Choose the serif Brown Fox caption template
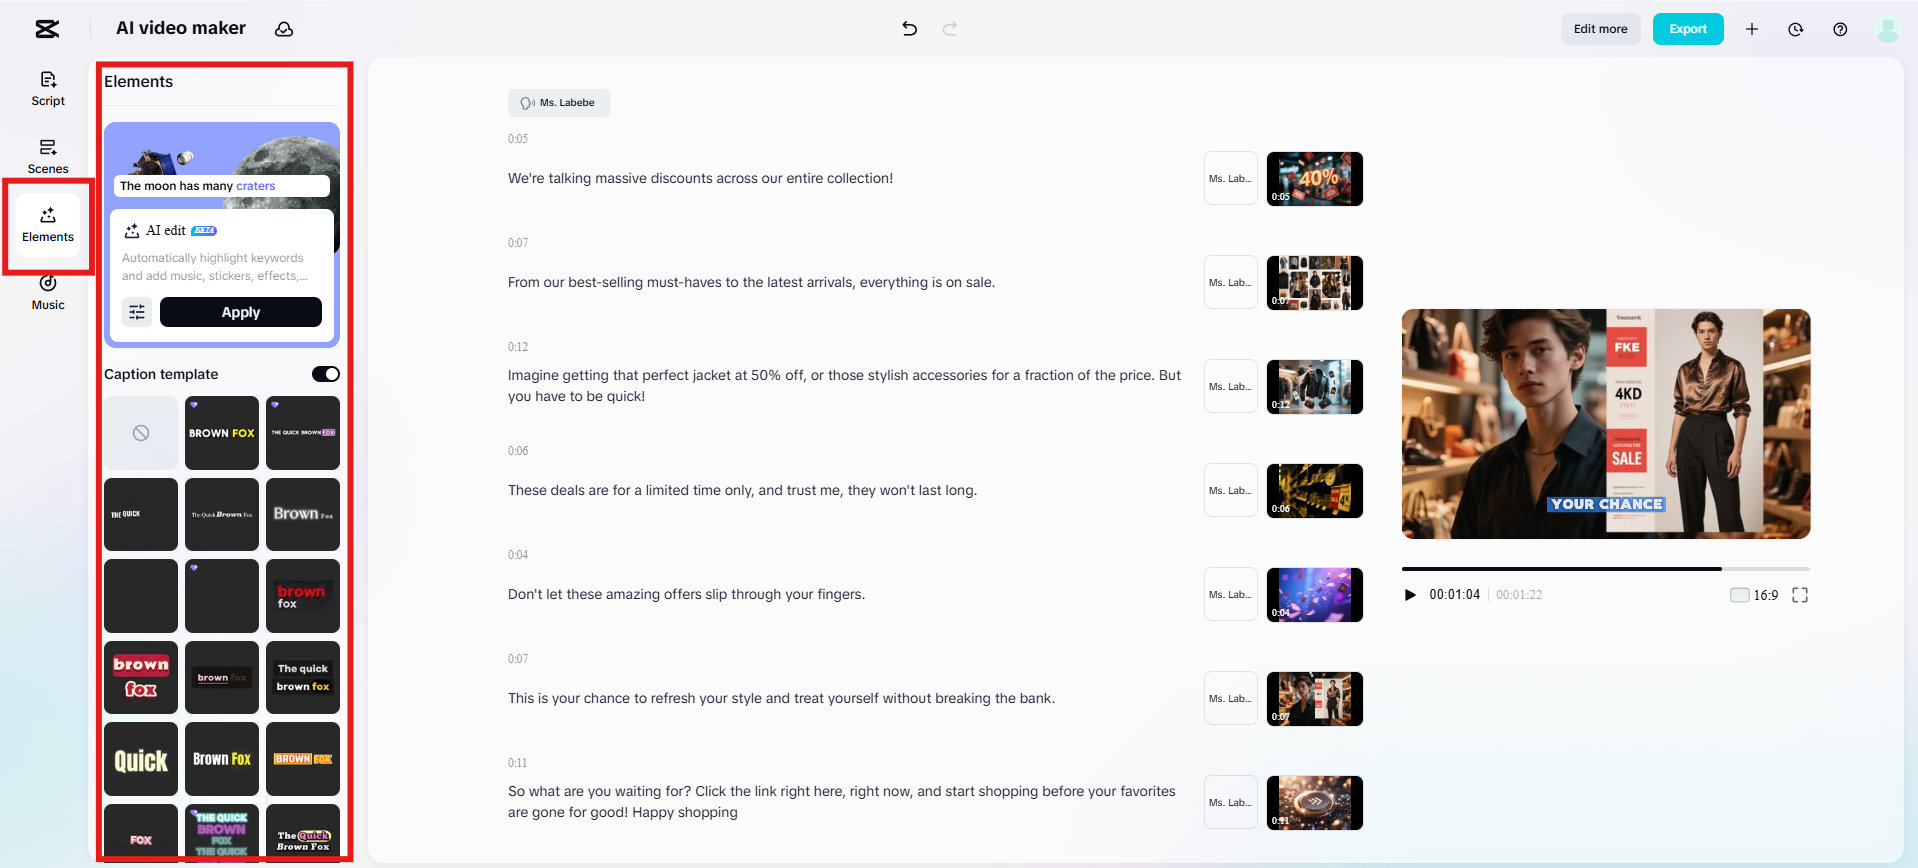The width and height of the screenshot is (1918, 868). click(x=303, y=514)
